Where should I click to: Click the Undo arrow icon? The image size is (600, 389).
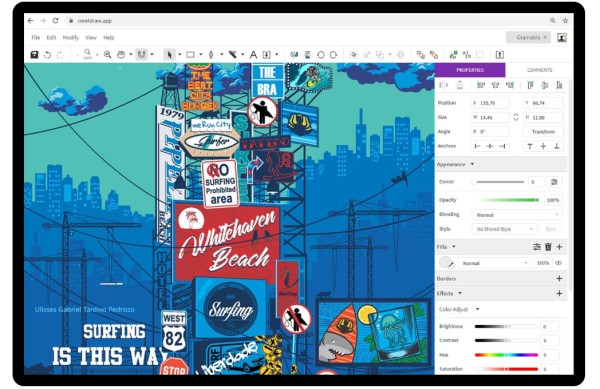point(47,55)
